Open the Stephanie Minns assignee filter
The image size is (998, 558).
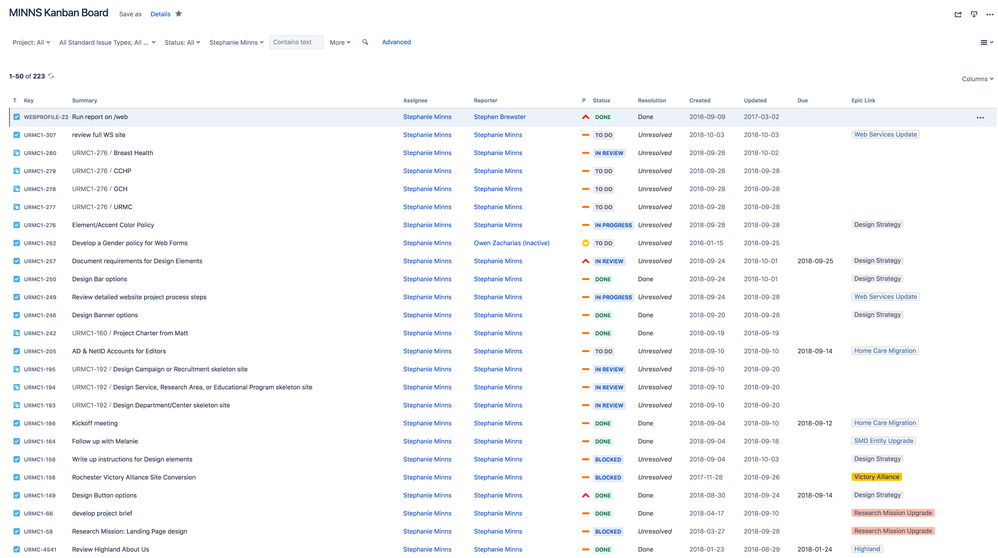tap(236, 43)
